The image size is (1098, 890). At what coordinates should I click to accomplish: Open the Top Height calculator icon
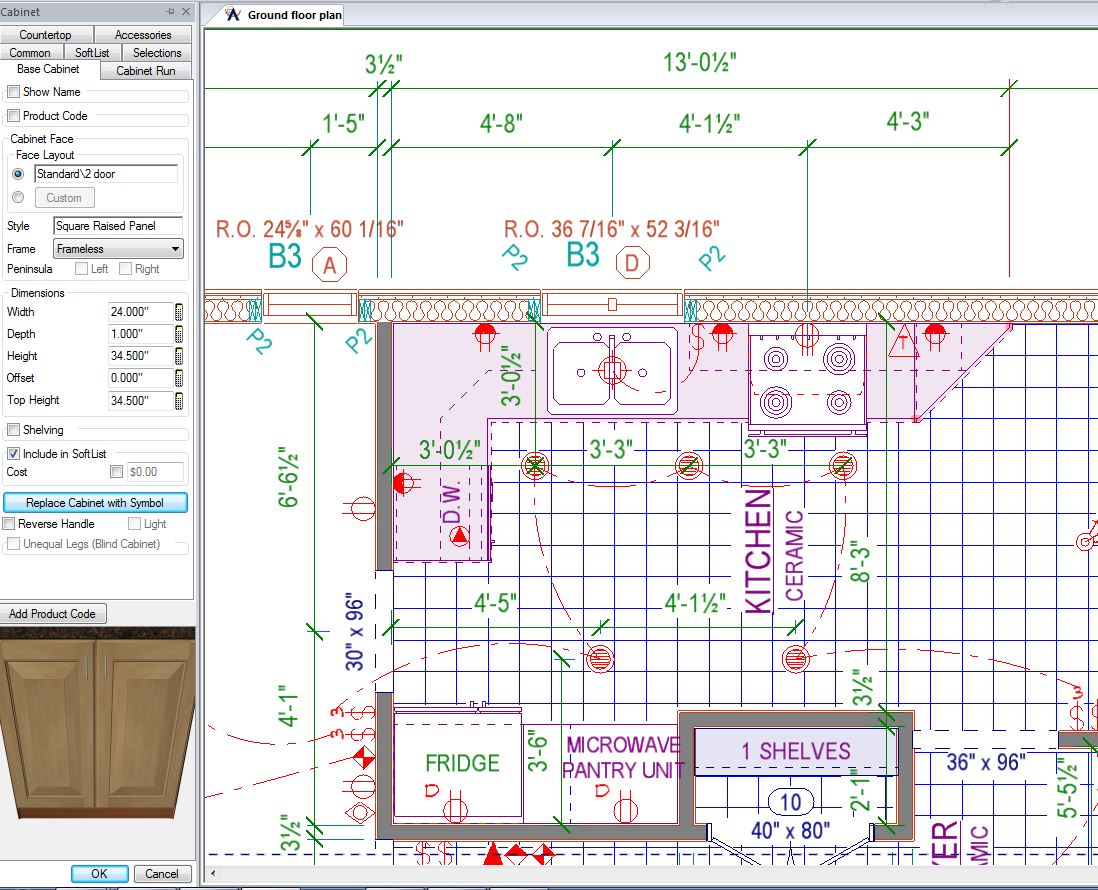(x=179, y=400)
